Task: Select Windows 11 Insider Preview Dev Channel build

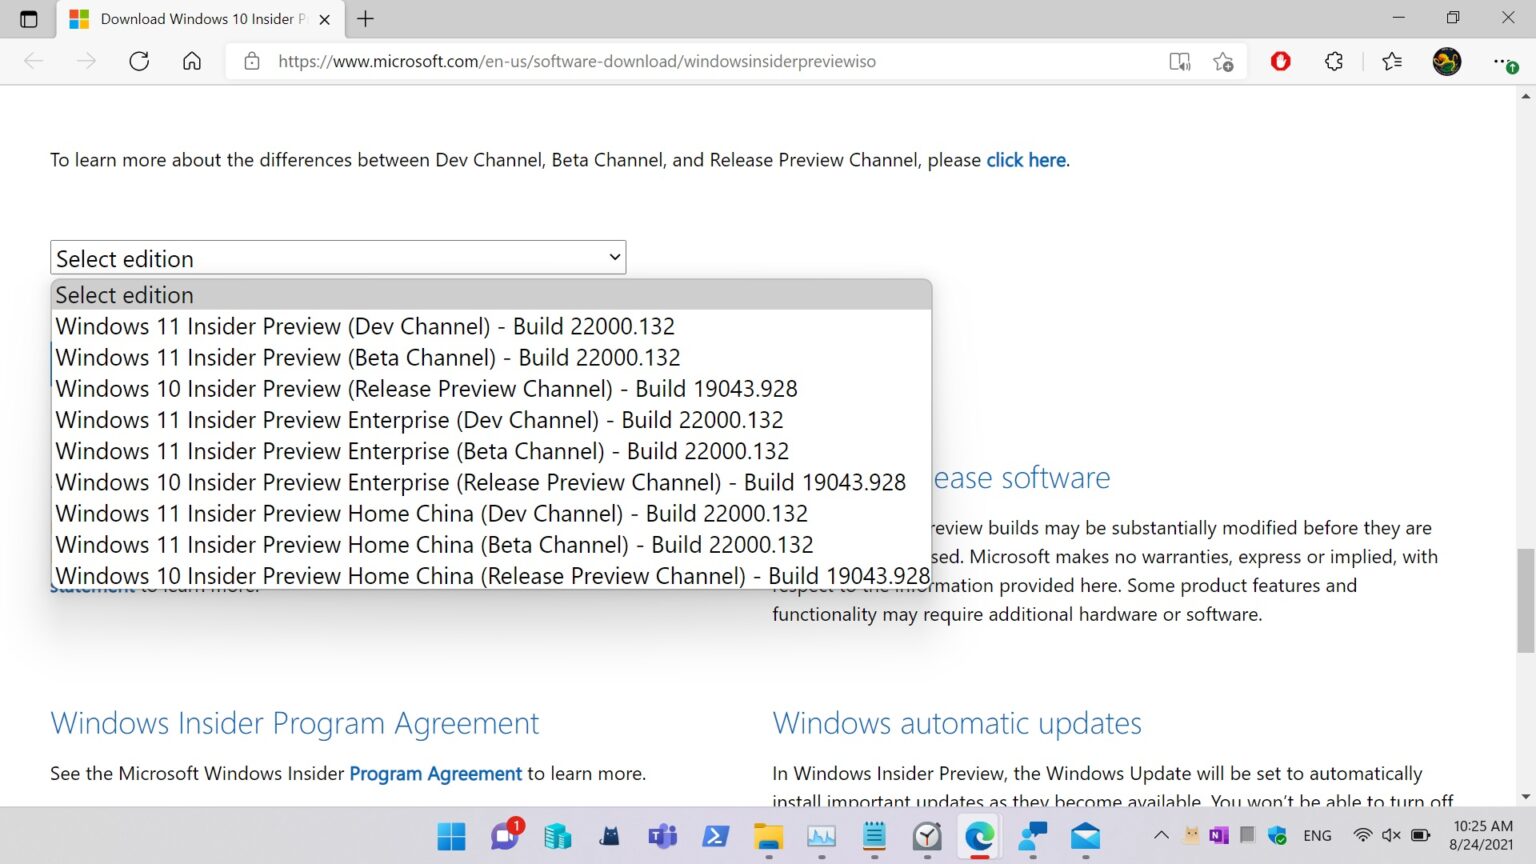Action: pyautogui.click(x=366, y=326)
